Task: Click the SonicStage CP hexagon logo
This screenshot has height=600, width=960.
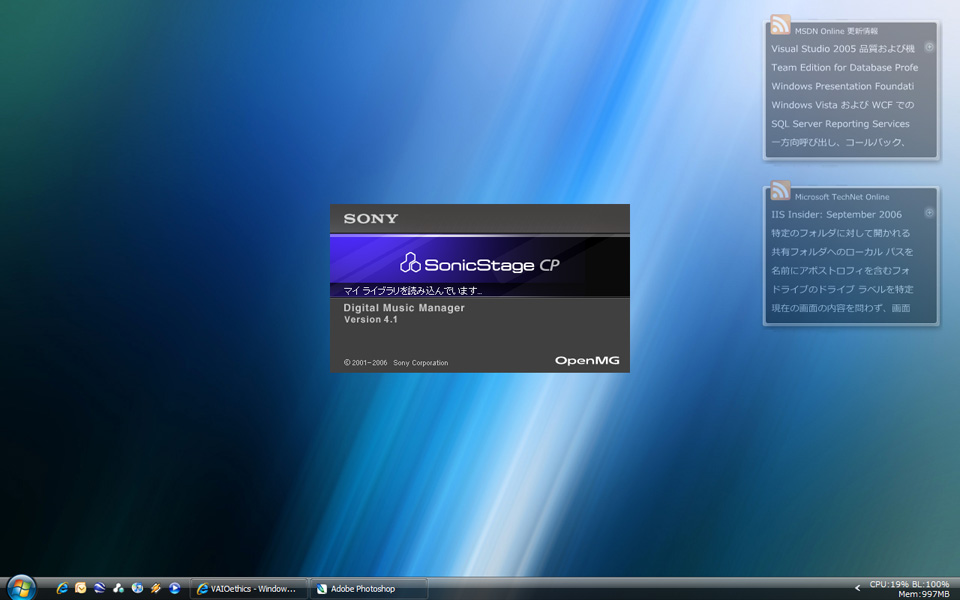Action: (410, 263)
